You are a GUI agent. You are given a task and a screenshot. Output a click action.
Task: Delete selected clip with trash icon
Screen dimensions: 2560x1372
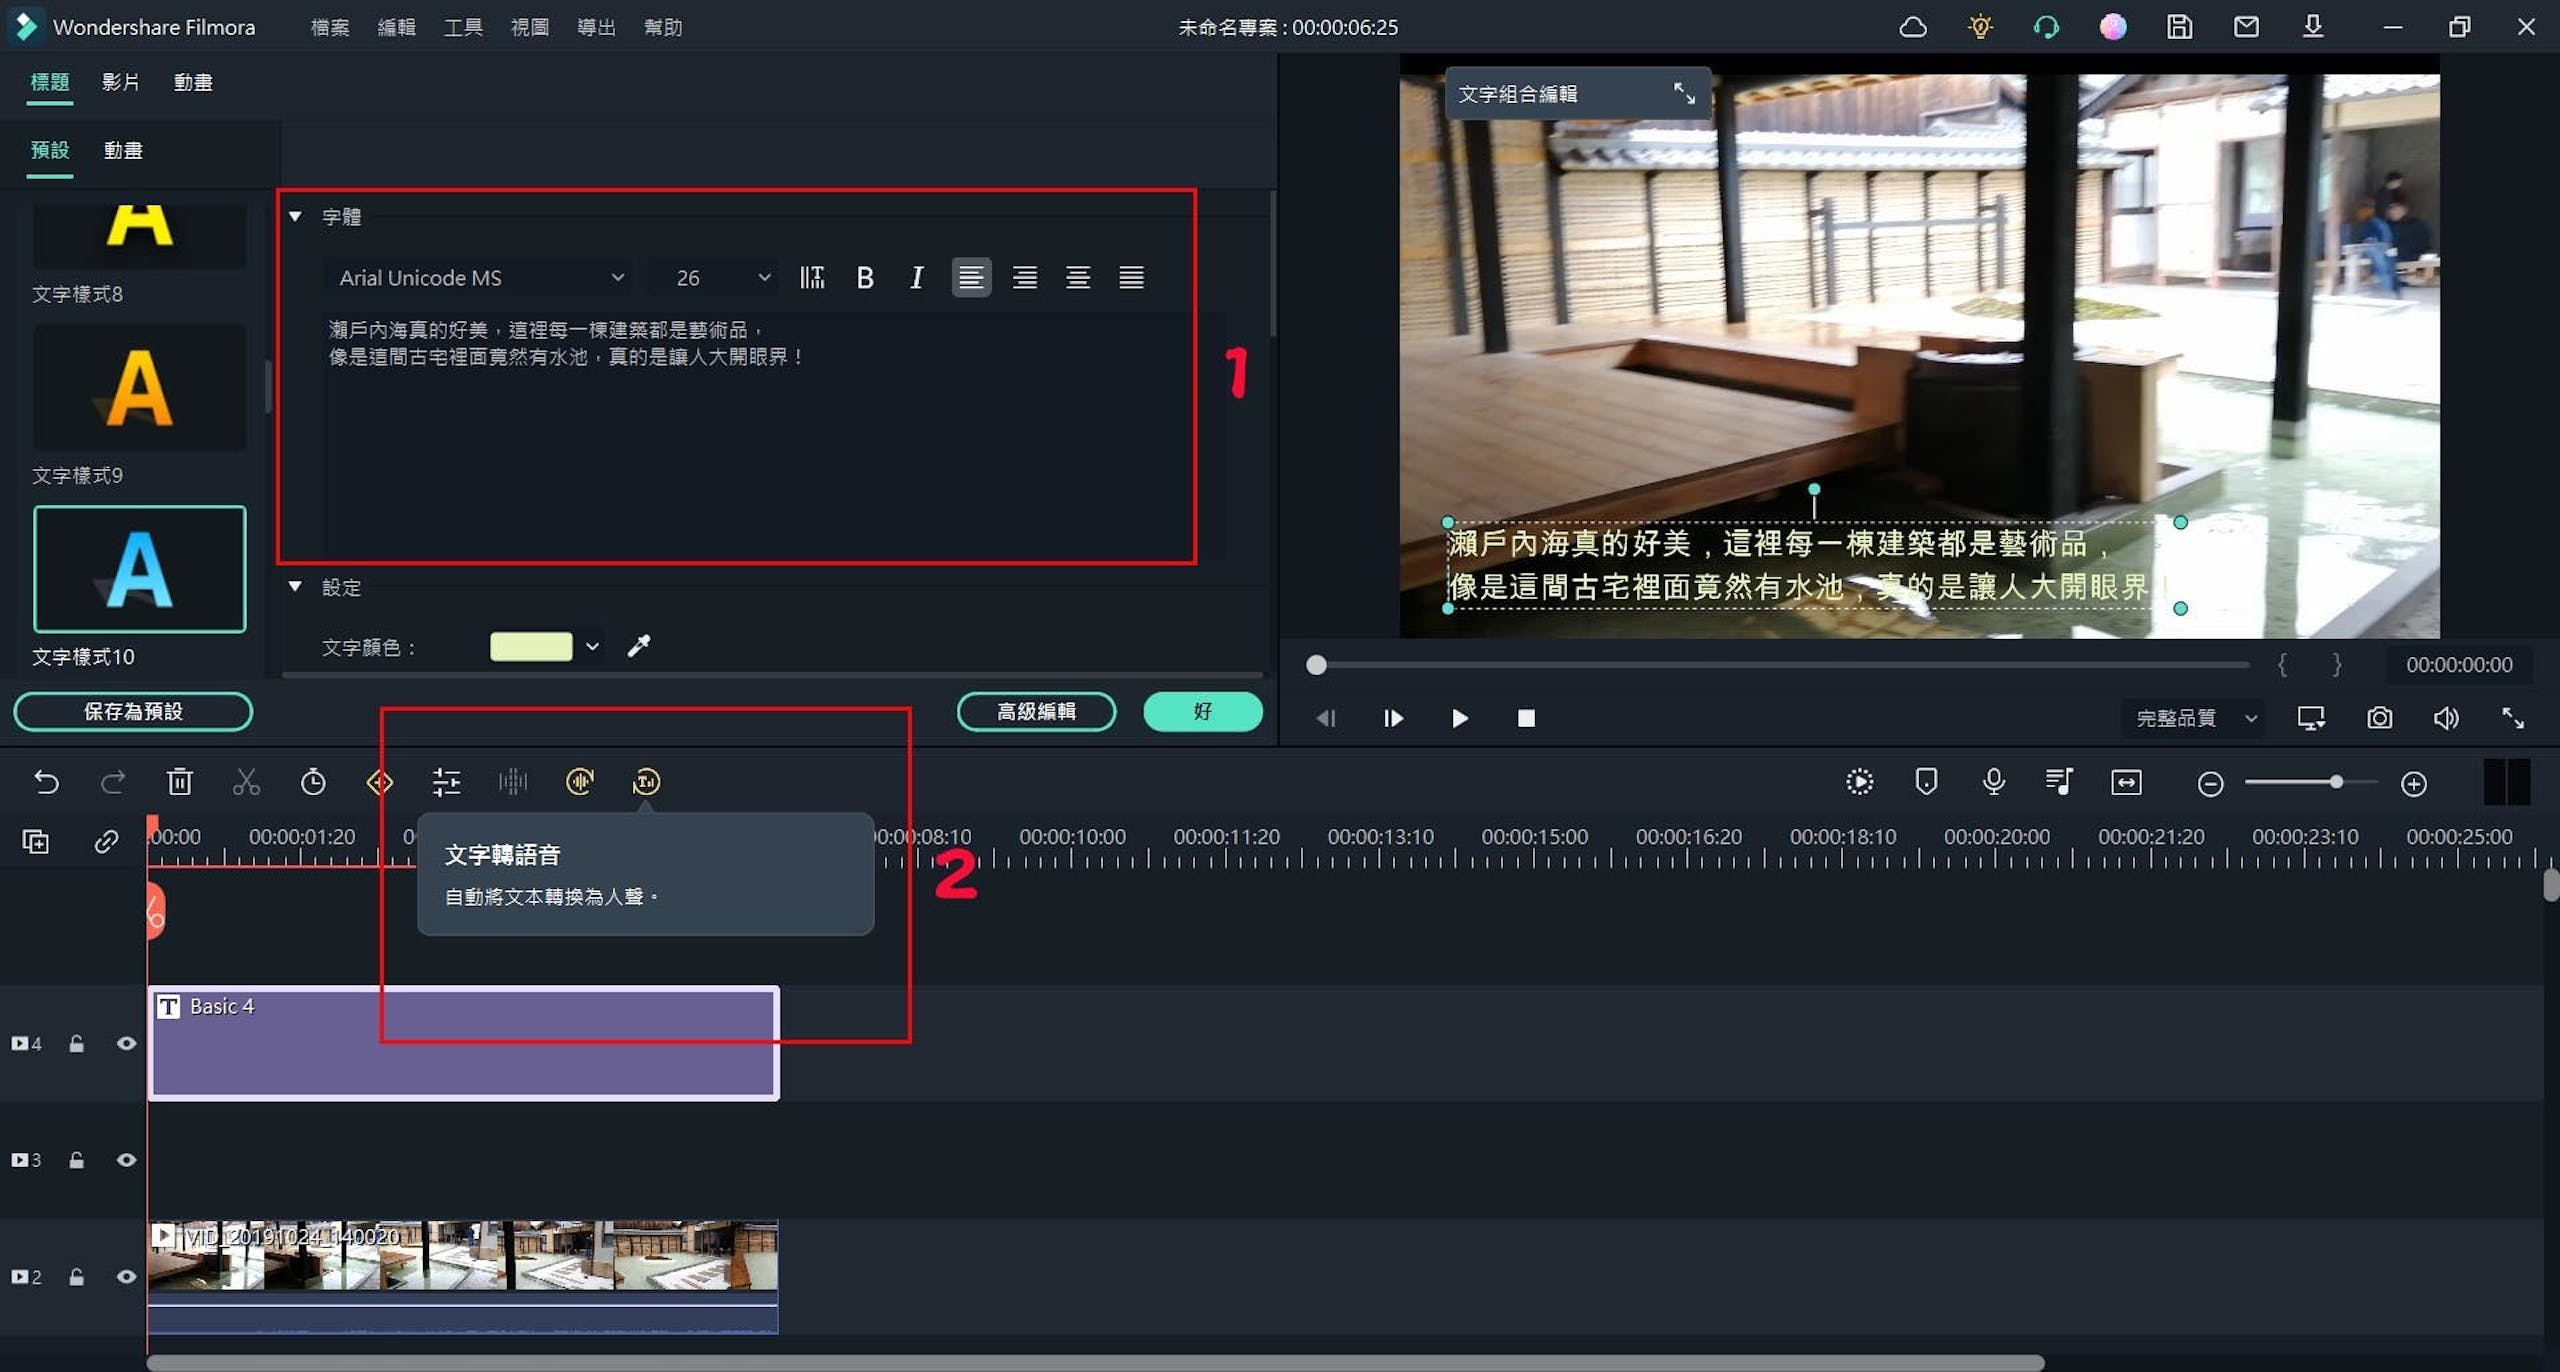pos(180,782)
